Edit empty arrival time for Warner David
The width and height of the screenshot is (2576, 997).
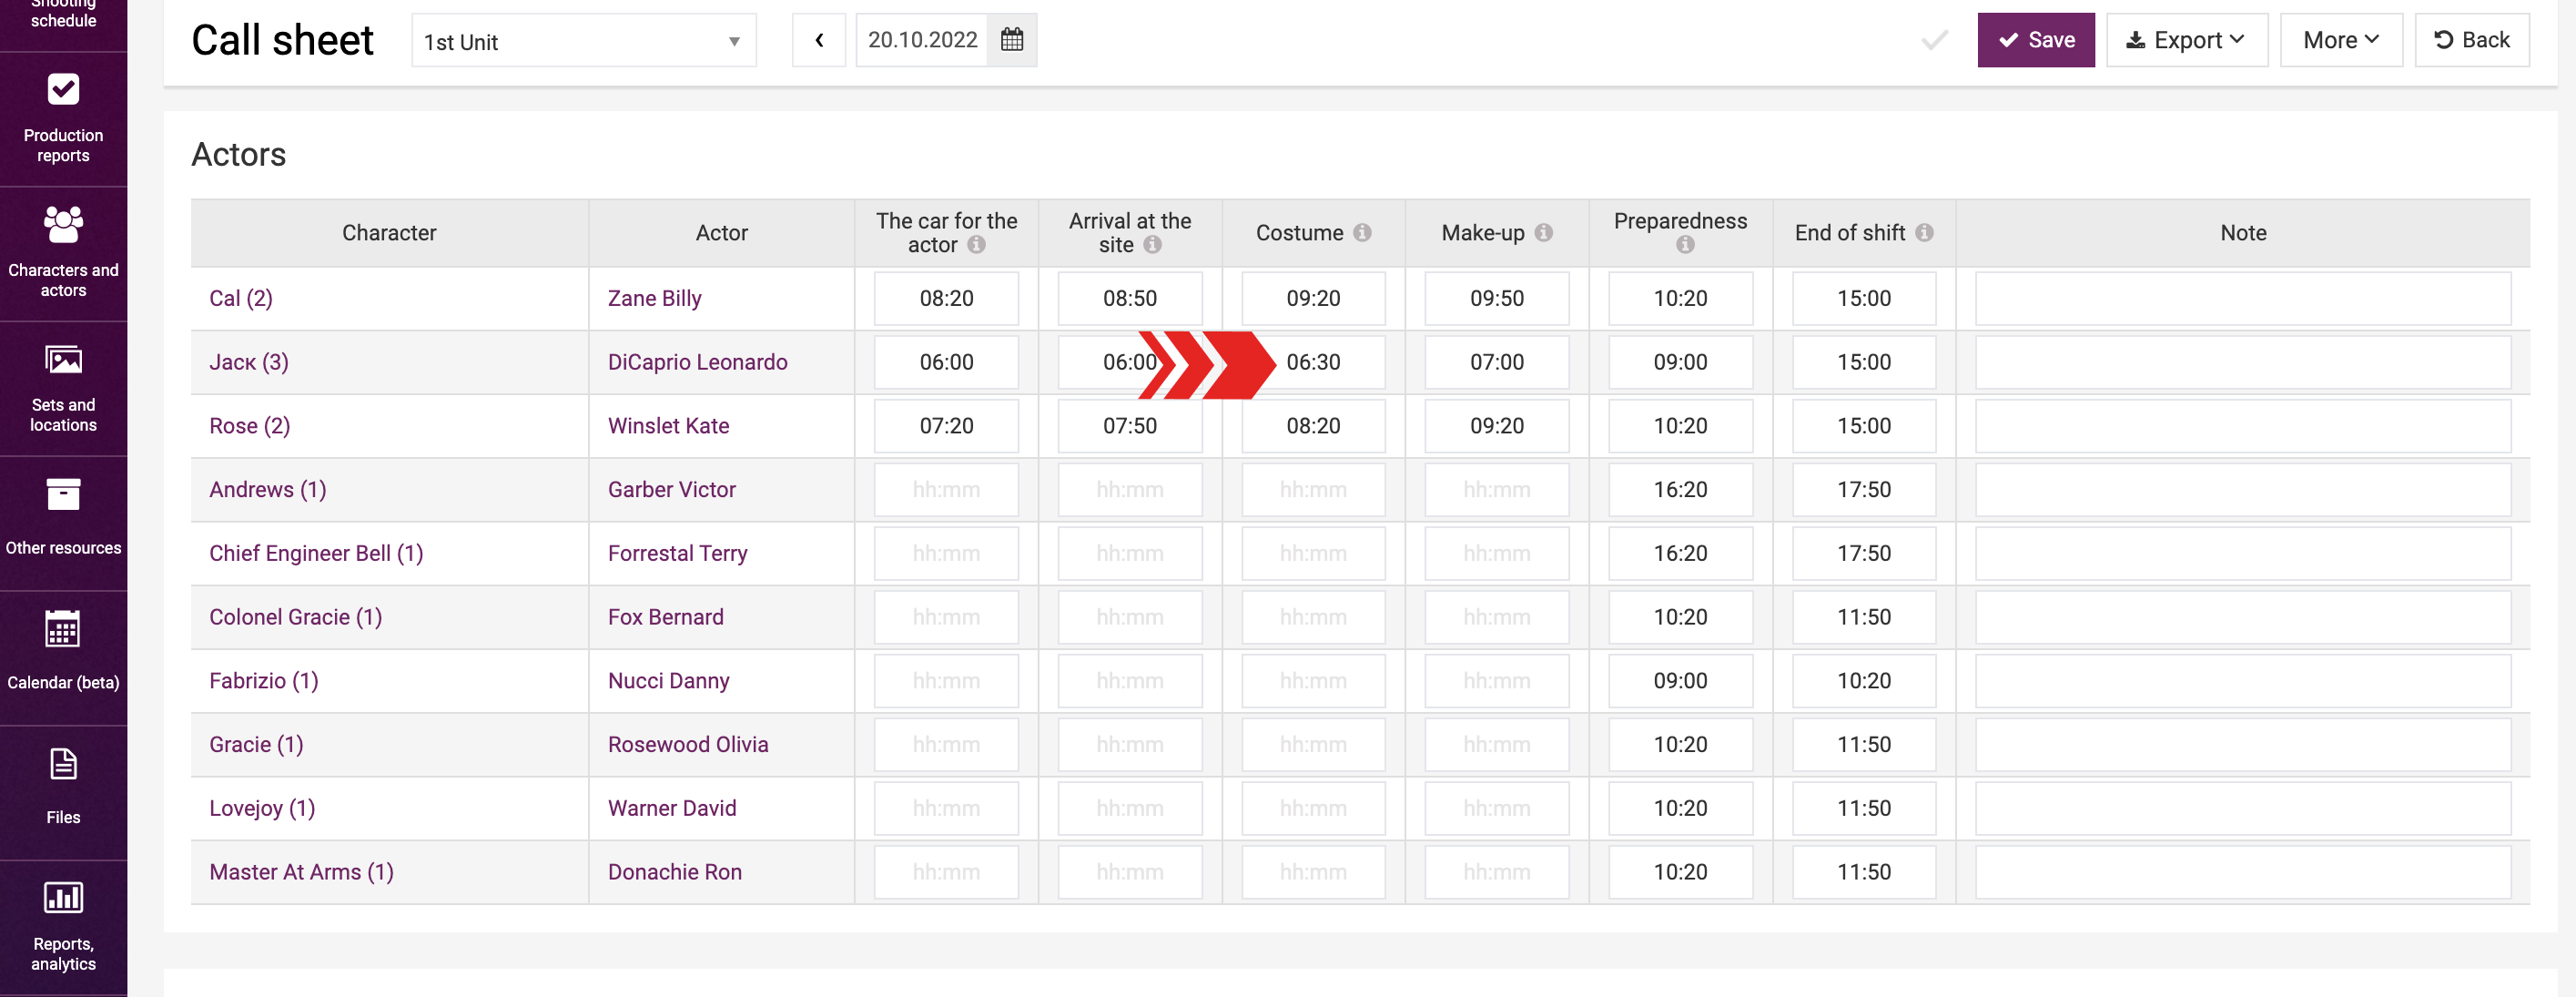pos(1130,809)
